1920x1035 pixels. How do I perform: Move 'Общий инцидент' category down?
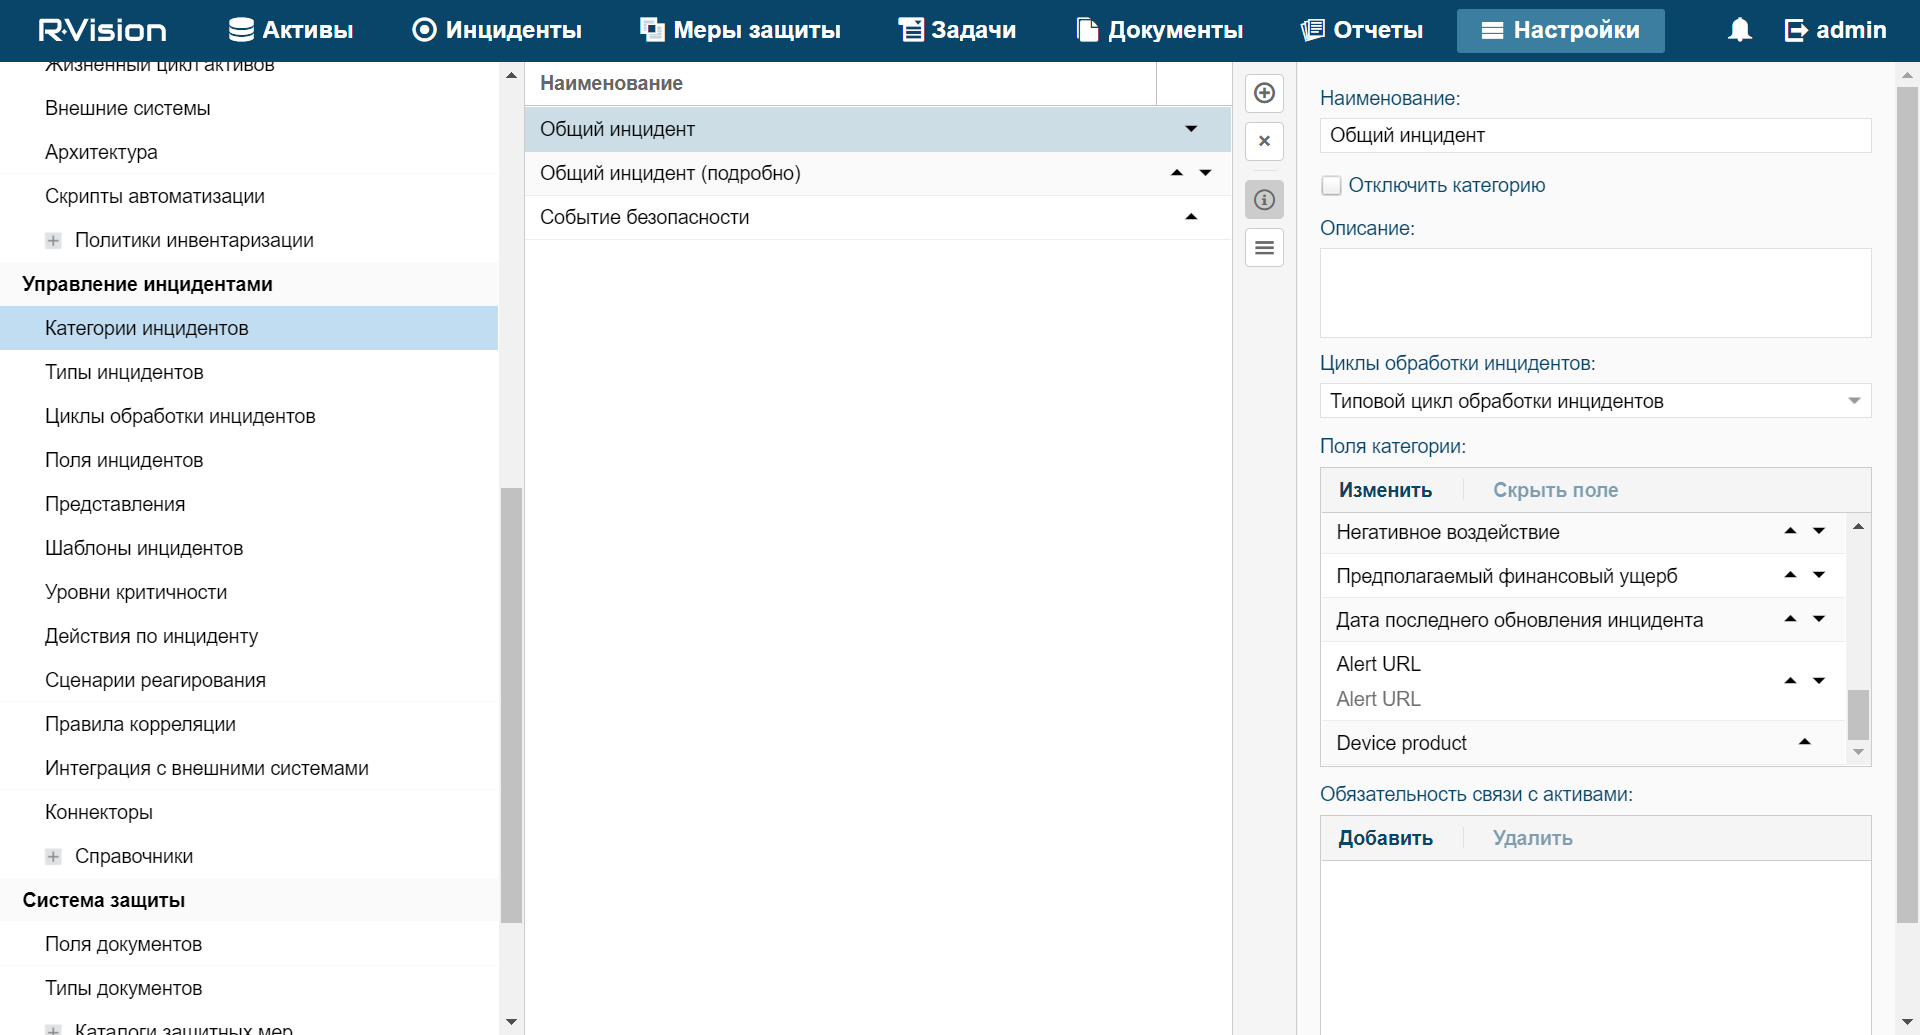(x=1191, y=129)
